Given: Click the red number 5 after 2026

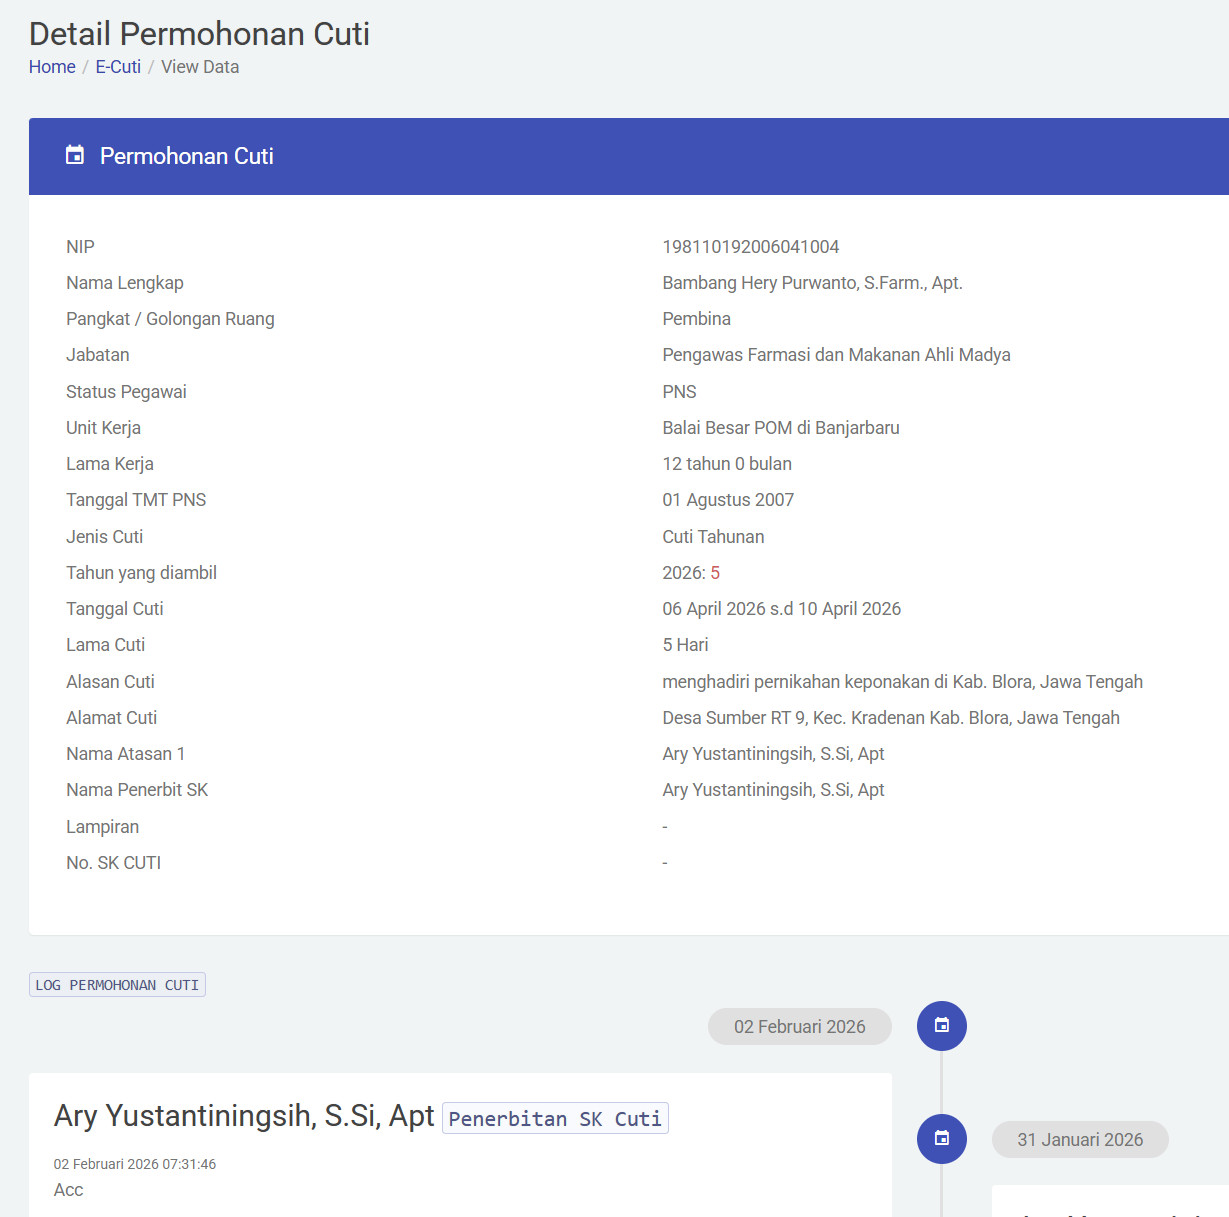Looking at the screenshot, I should click(715, 573).
